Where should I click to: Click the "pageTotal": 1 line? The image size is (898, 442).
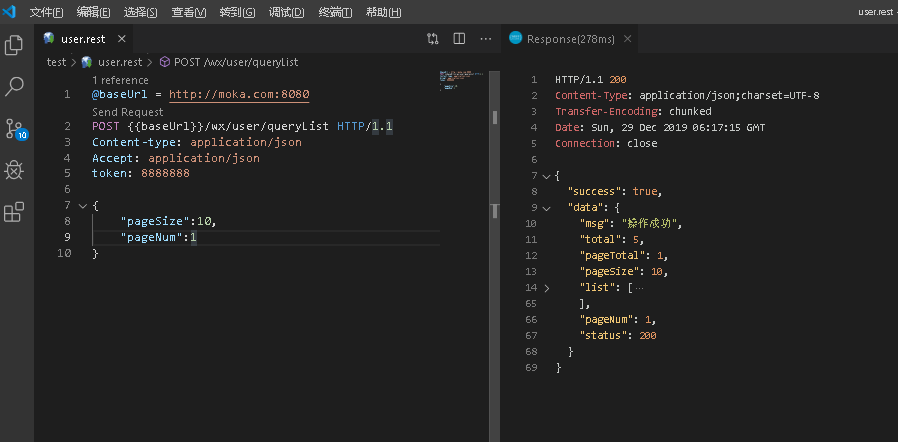[x=624, y=255]
